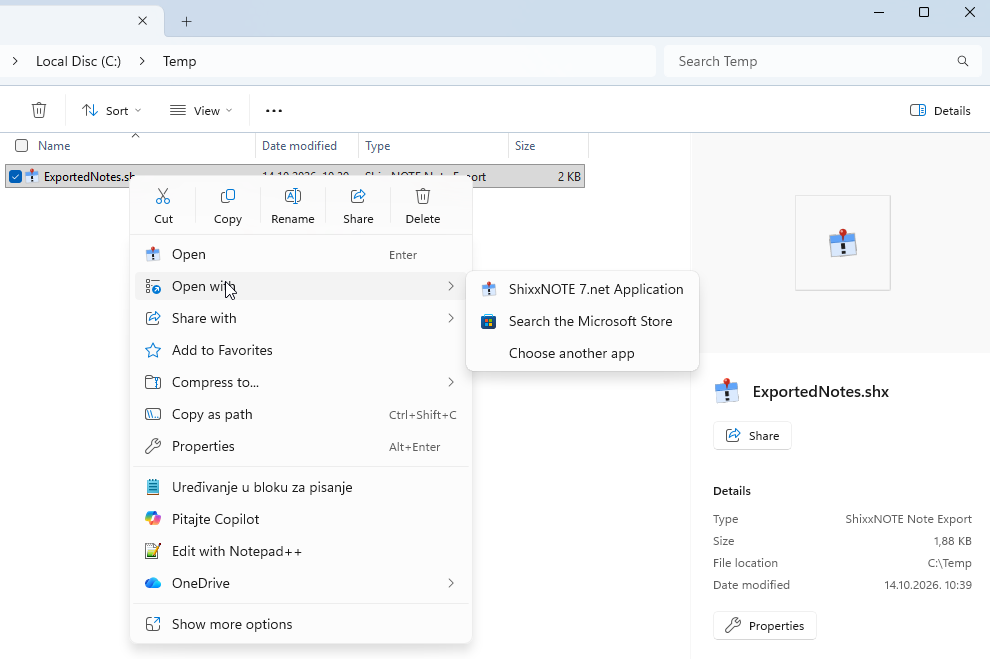Click the Delete trash icon in context menu
Image resolution: width=990 pixels, height=659 pixels.
pyautogui.click(x=422, y=197)
